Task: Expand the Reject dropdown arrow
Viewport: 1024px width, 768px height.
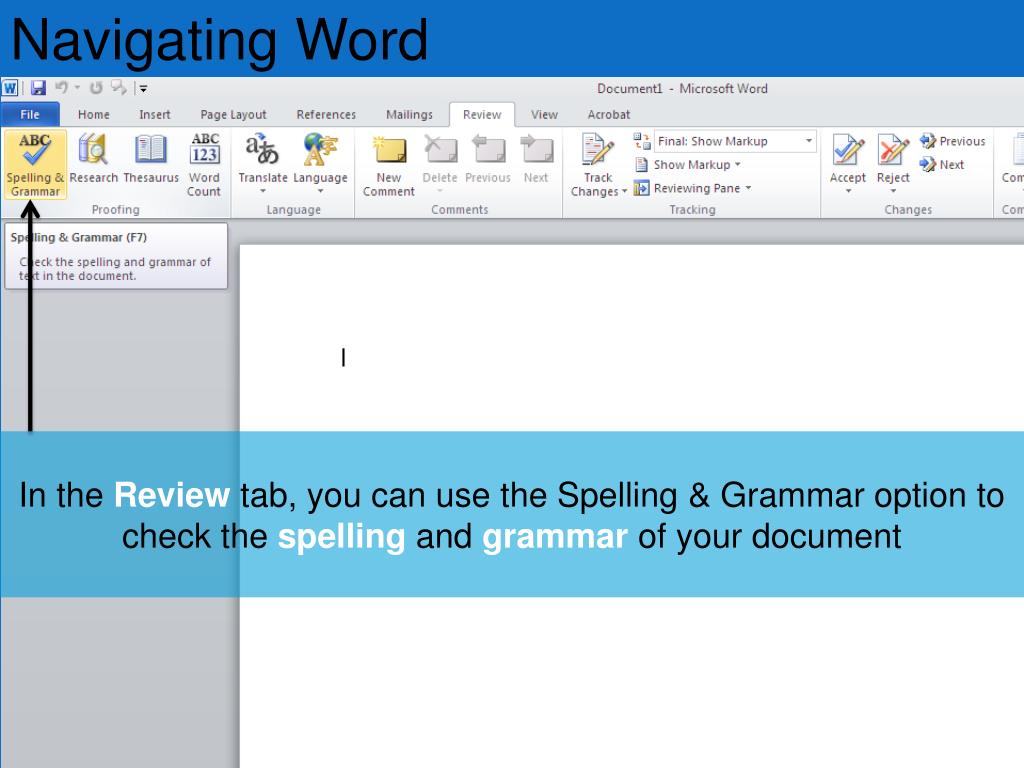Action: (x=893, y=191)
